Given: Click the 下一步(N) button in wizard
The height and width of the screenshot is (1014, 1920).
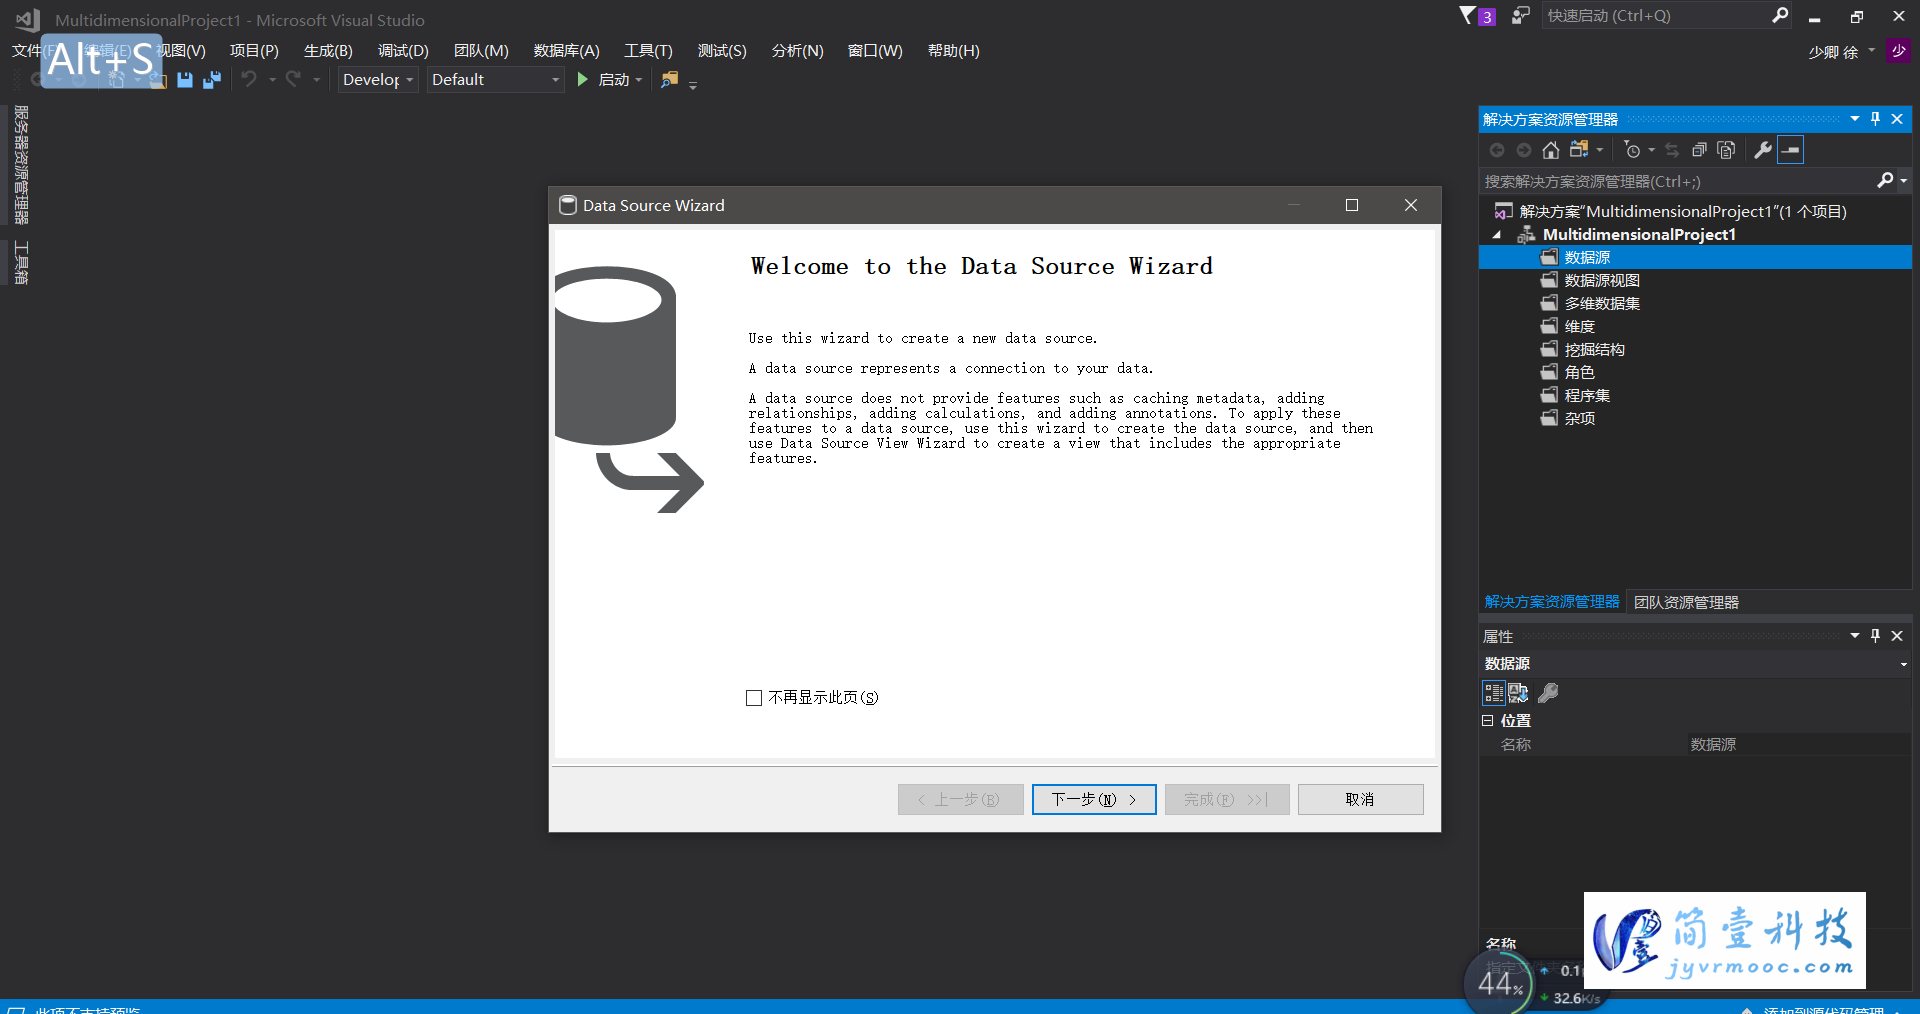Looking at the screenshot, I should pyautogui.click(x=1094, y=799).
